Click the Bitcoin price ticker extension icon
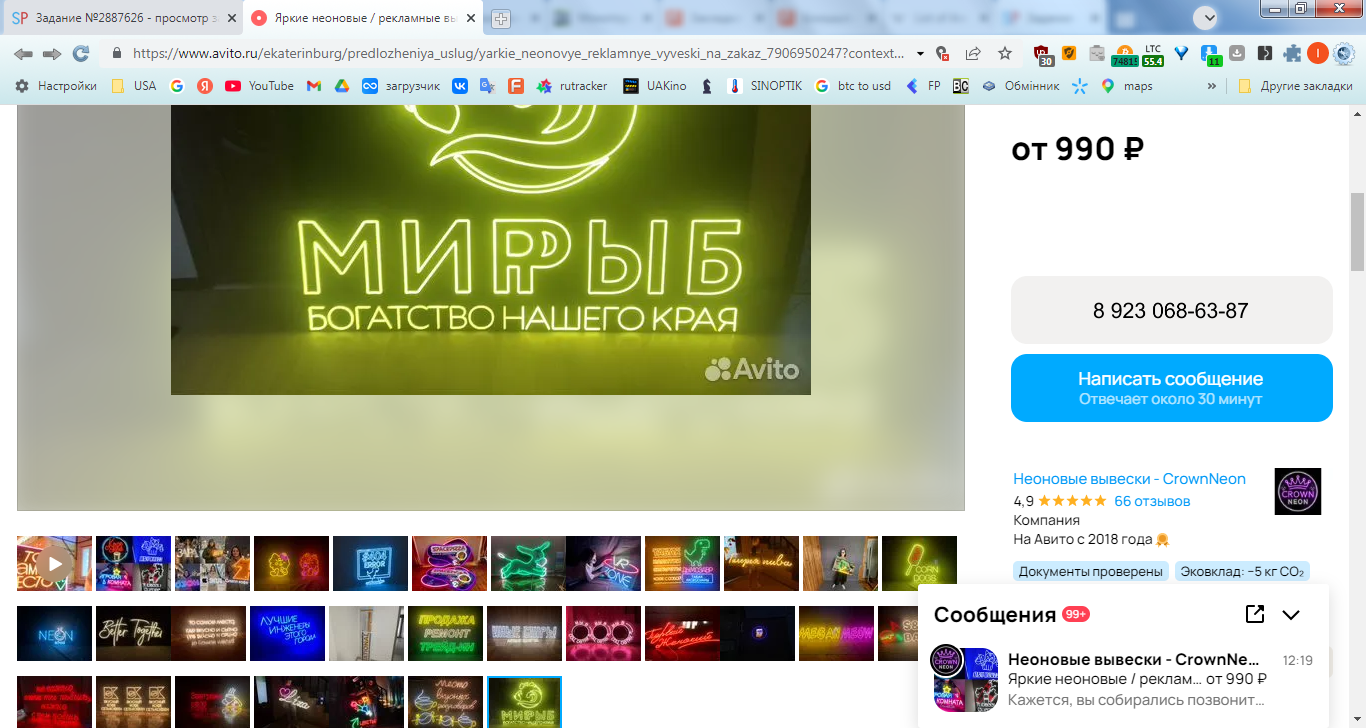1366x728 pixels. [1125, 55]
